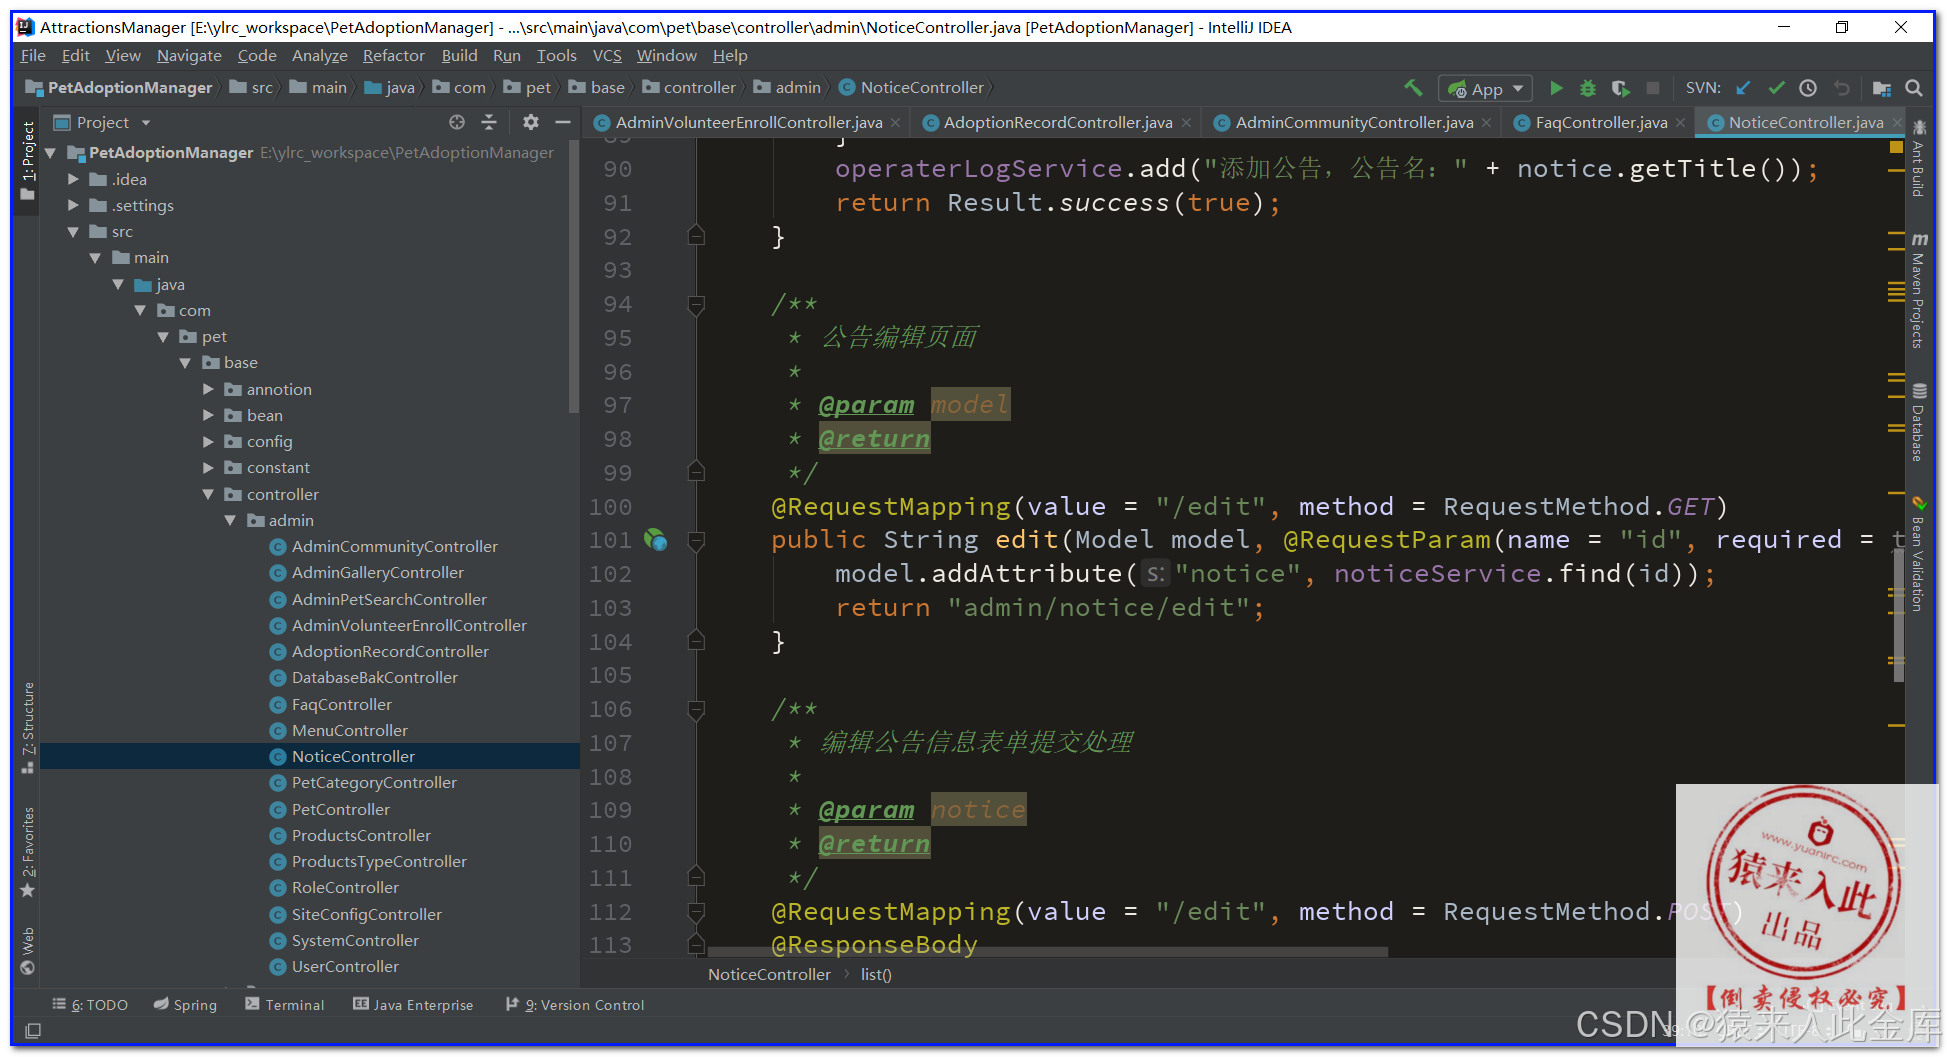Open Maven Projects side panel

tap(1918, 290)
